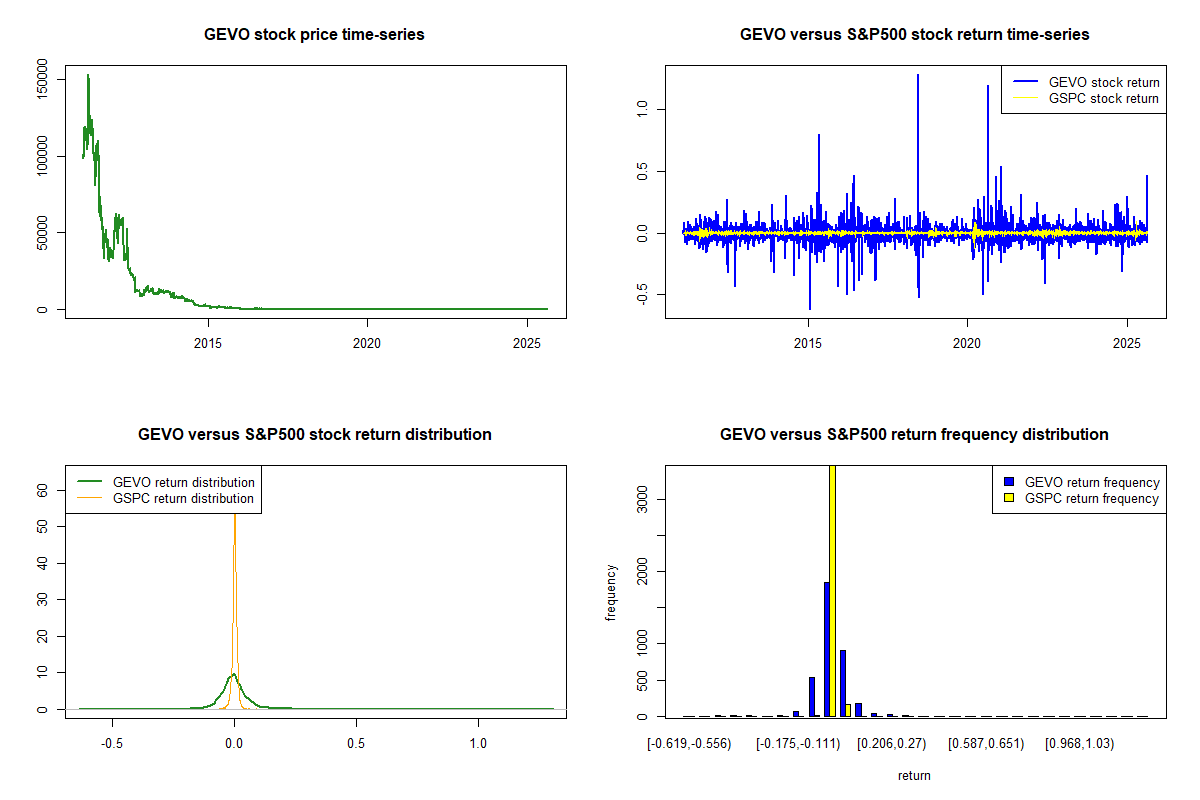Viewport: 1200px width, 800px height.
Task: Click the 'frequency' y-axis label
Action: [611, 592]
